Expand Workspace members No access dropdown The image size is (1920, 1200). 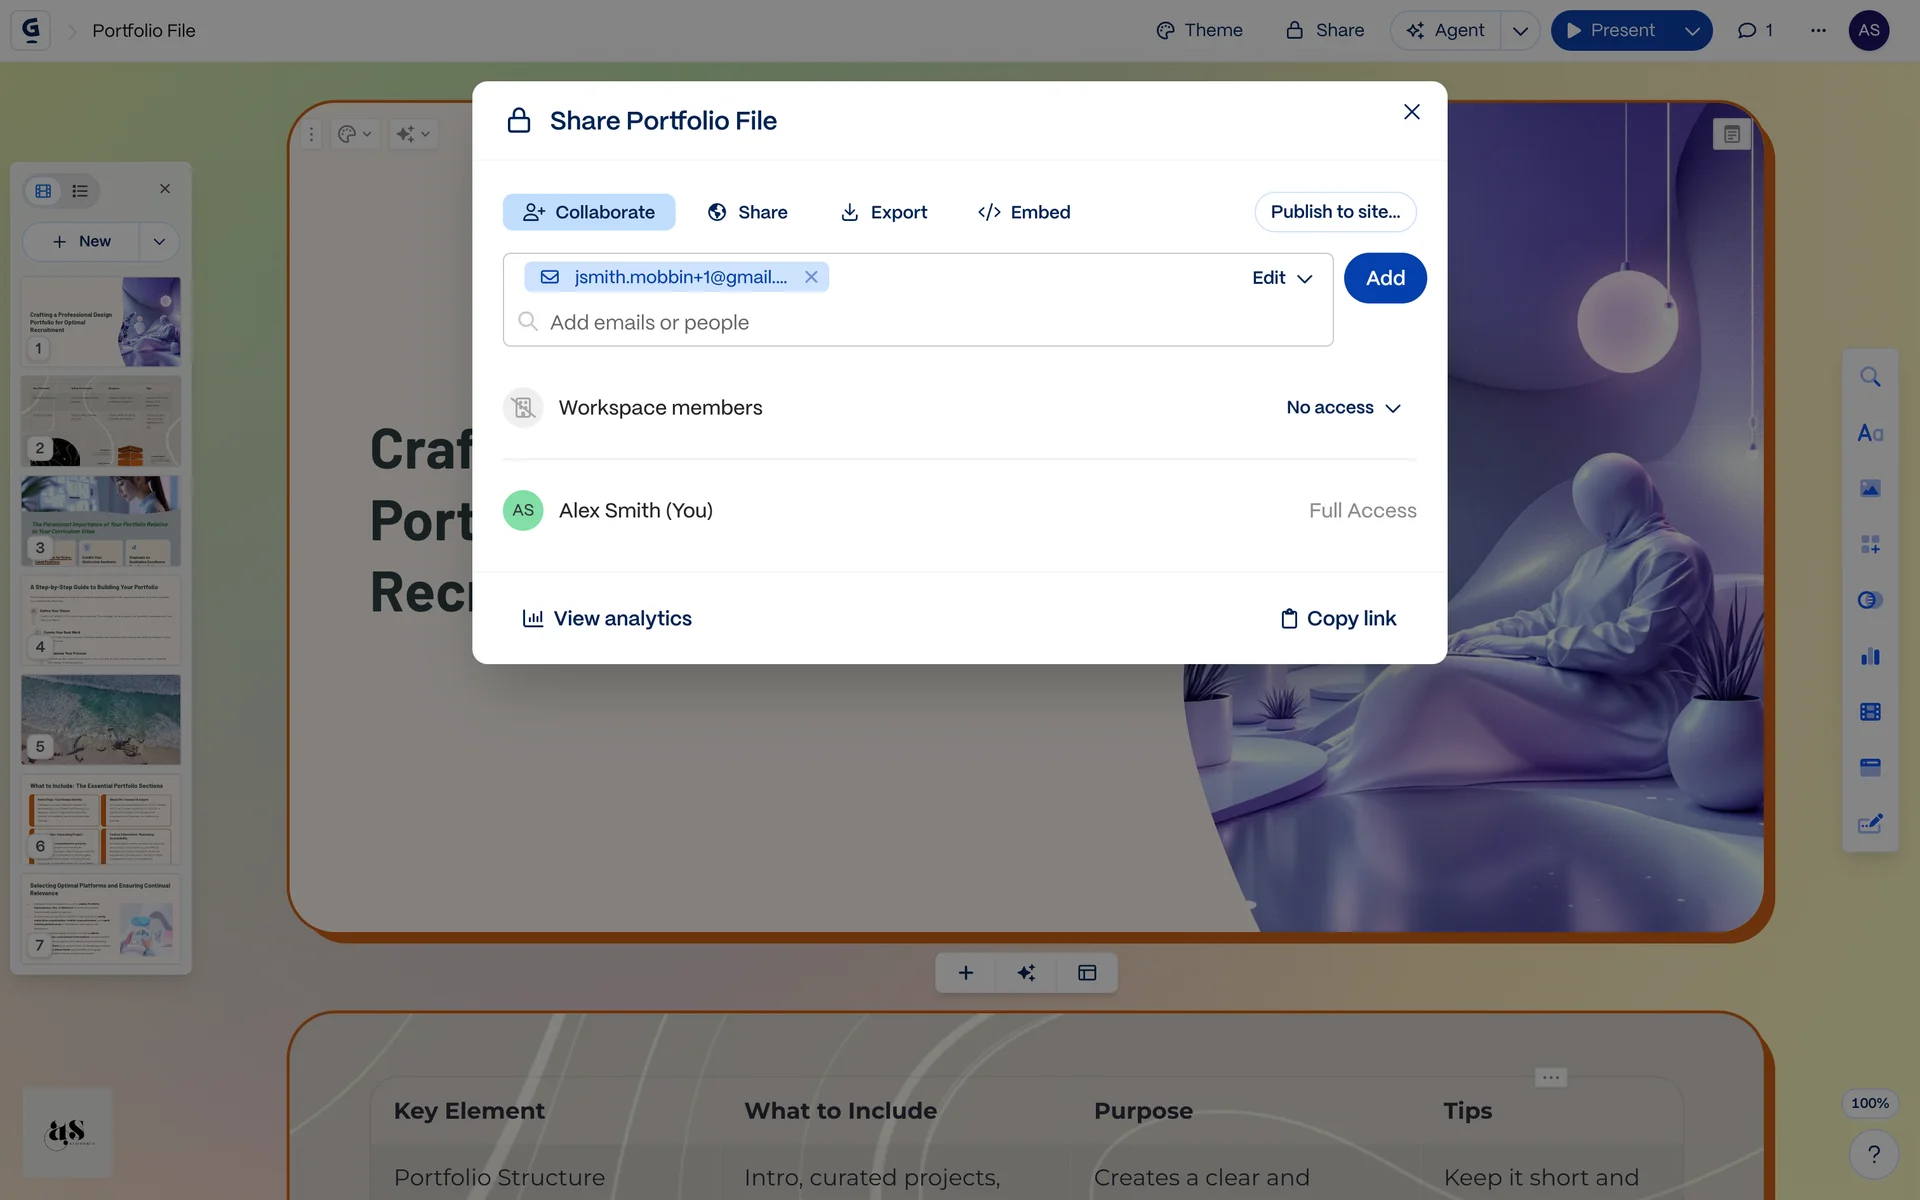coord(1343,408)
